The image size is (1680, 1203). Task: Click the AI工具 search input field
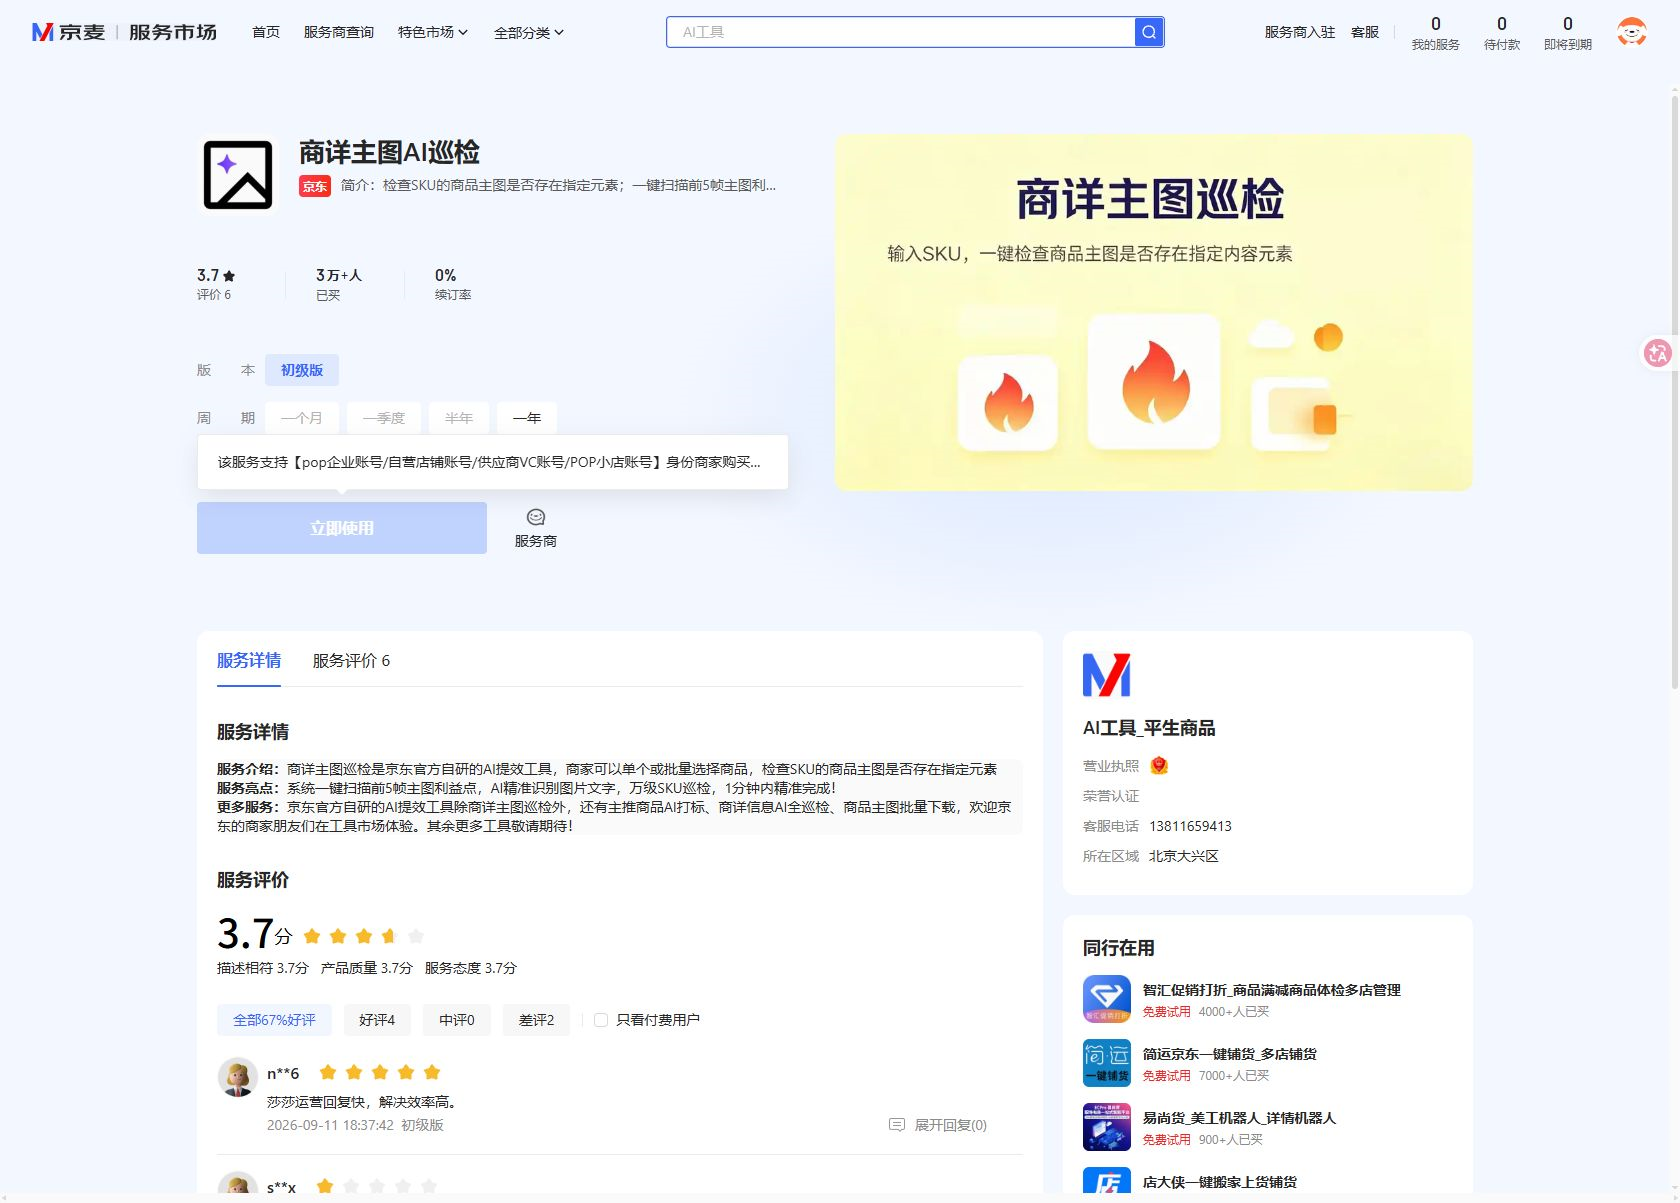tap(901, 32)
